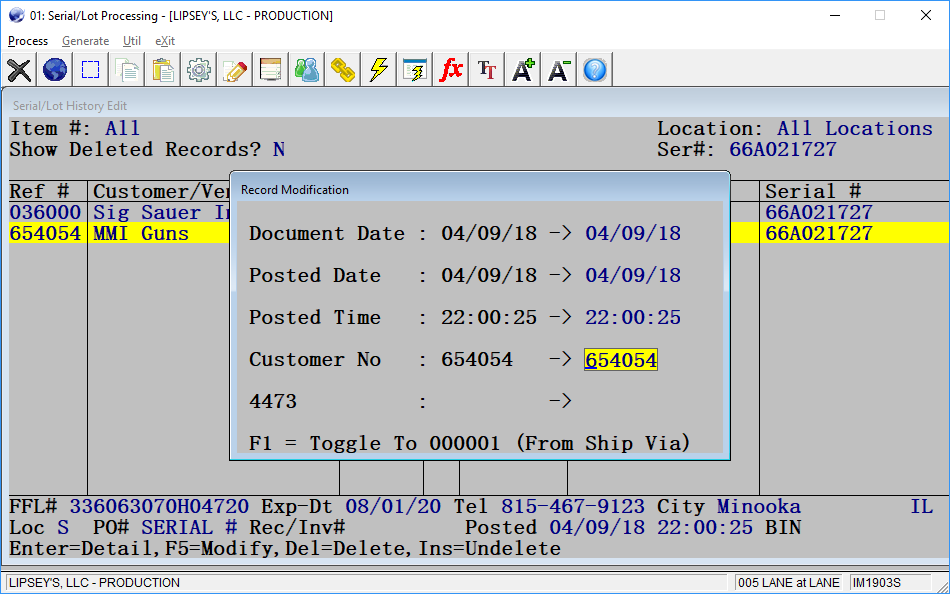Select the Sig Sauer row with Ref 036000
950x594 pixels.
pos(119,213)
